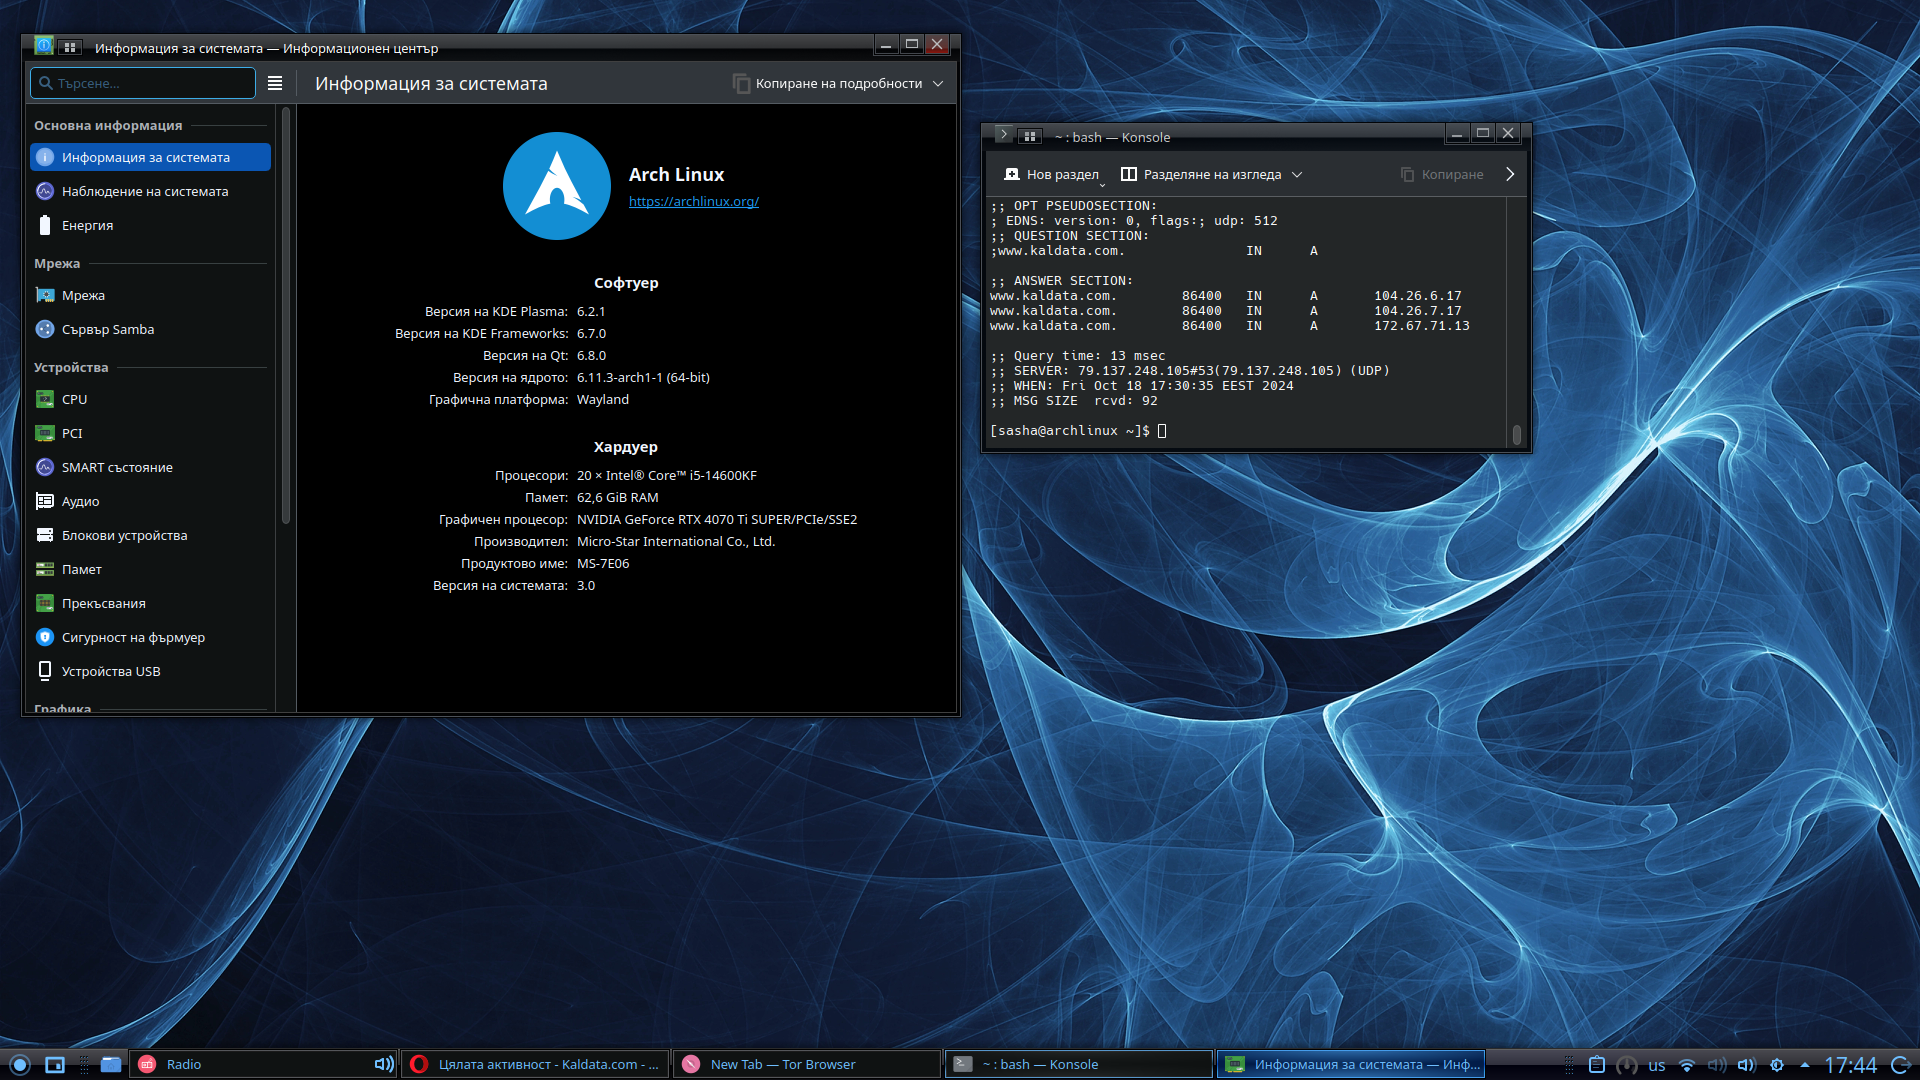Click the 6.11.3-arch1-1 (64-bit) kernel value
This screenshot has height=1080, width=1920.
coord(643,378)
